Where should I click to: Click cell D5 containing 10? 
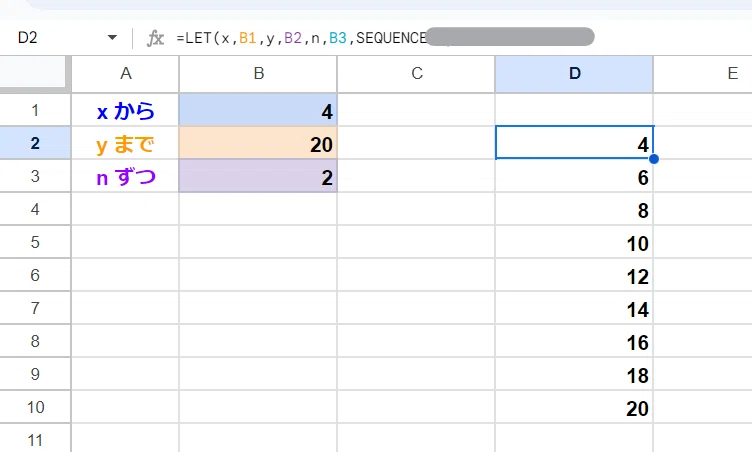[574, 242]
